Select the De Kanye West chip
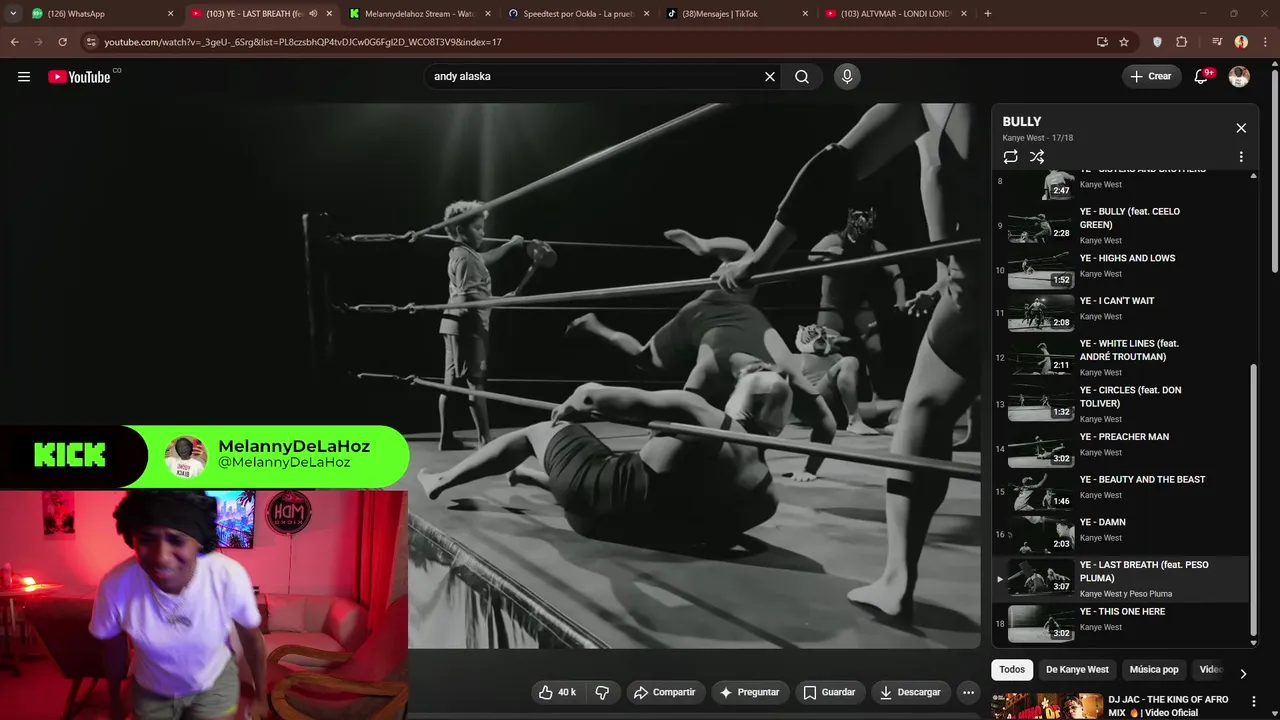 point(1077,670)
